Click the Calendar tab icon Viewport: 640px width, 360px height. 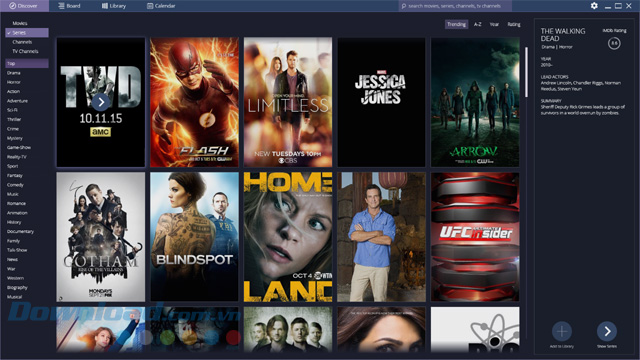tap(150, 6)
